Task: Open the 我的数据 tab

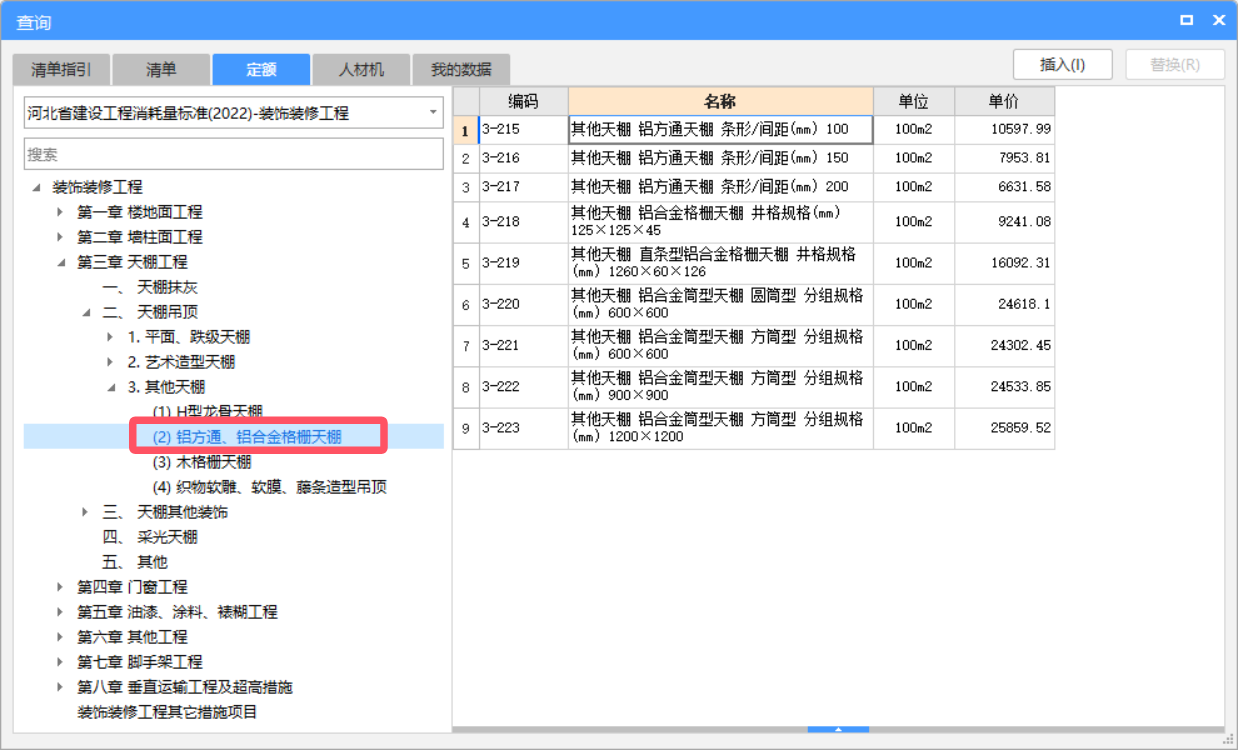Action: [x=461, y=69]
